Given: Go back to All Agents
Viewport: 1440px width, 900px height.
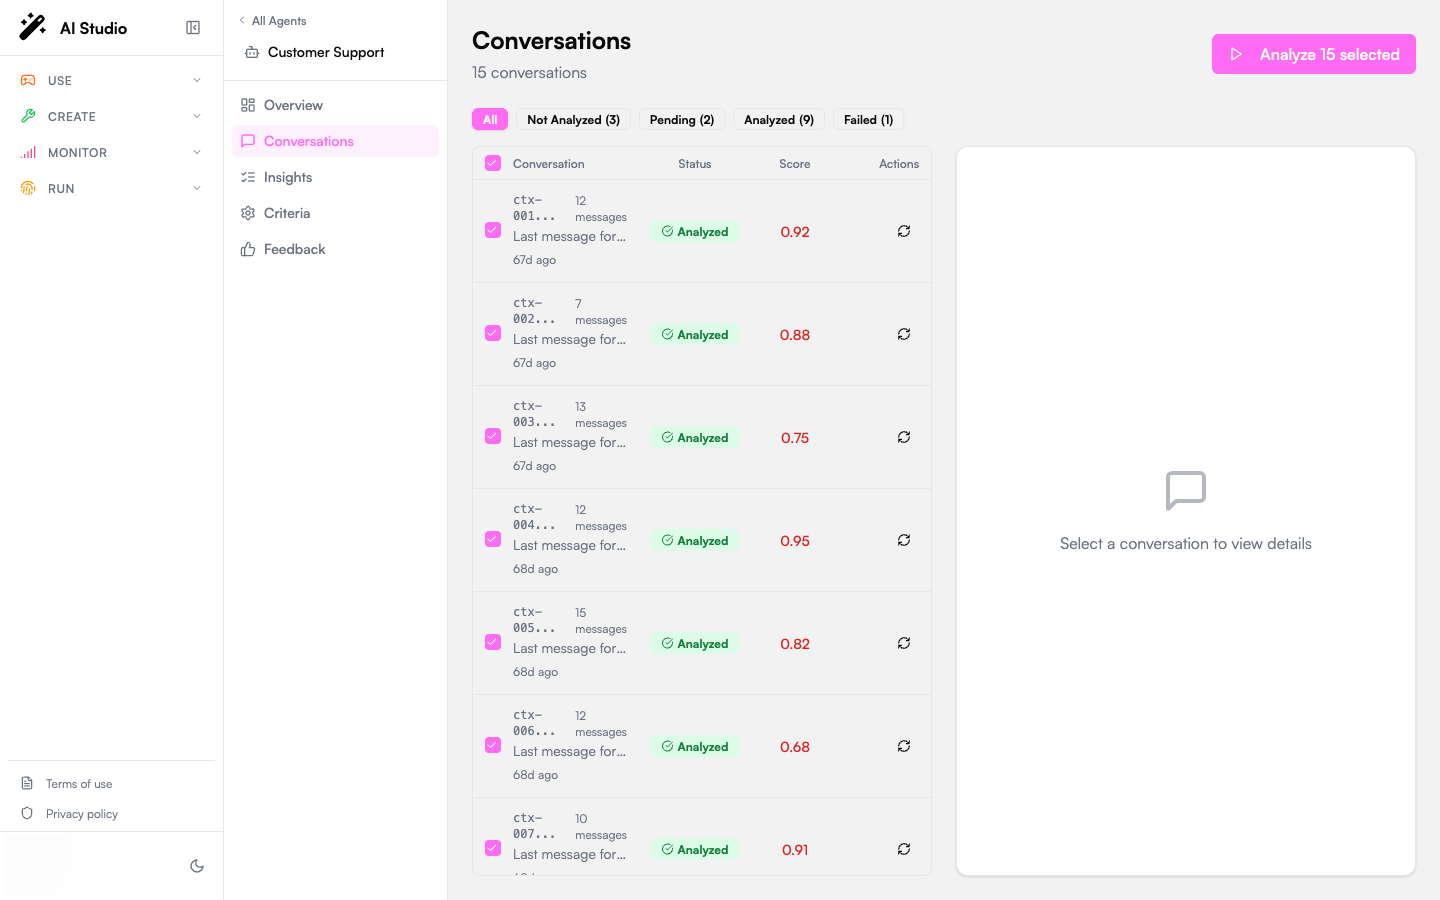Looking at the screenshot, I should pyautogui.click(x=272, y=20).
